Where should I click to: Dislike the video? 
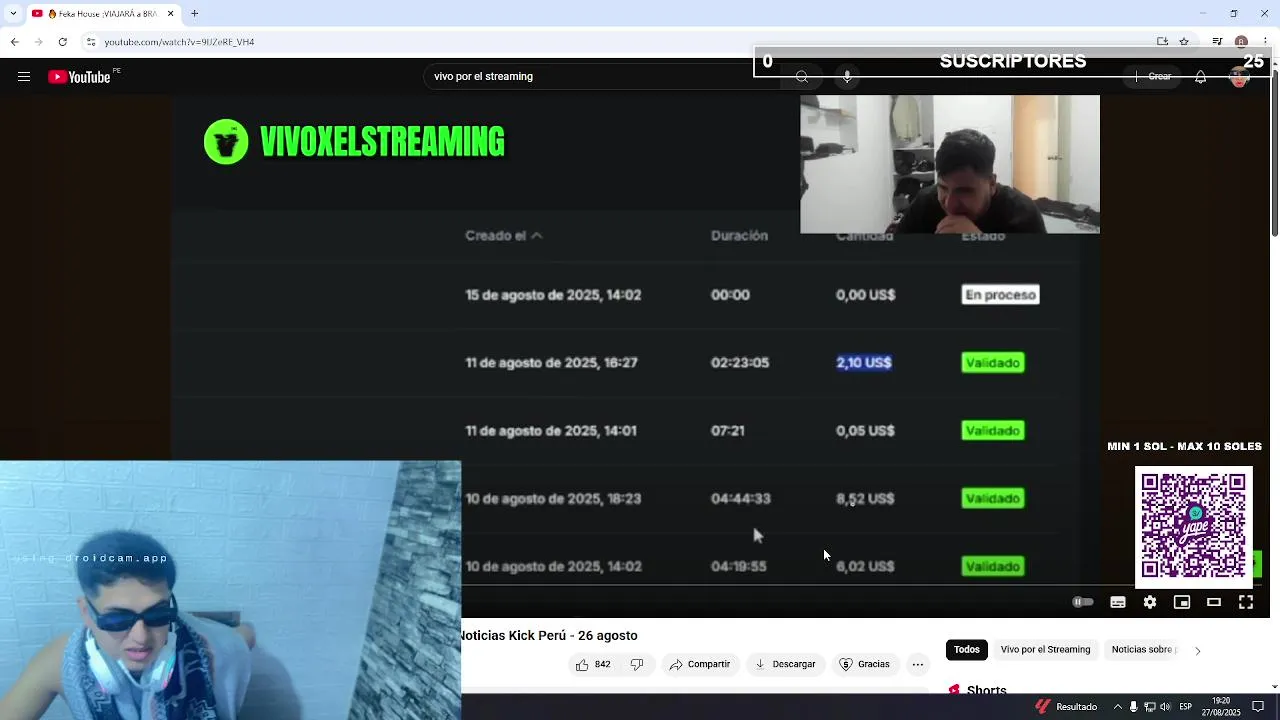click(637, 664)
